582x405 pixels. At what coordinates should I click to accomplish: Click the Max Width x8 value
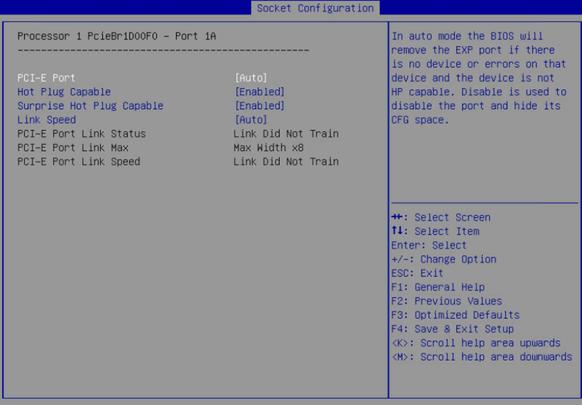(x=268, y=148)
